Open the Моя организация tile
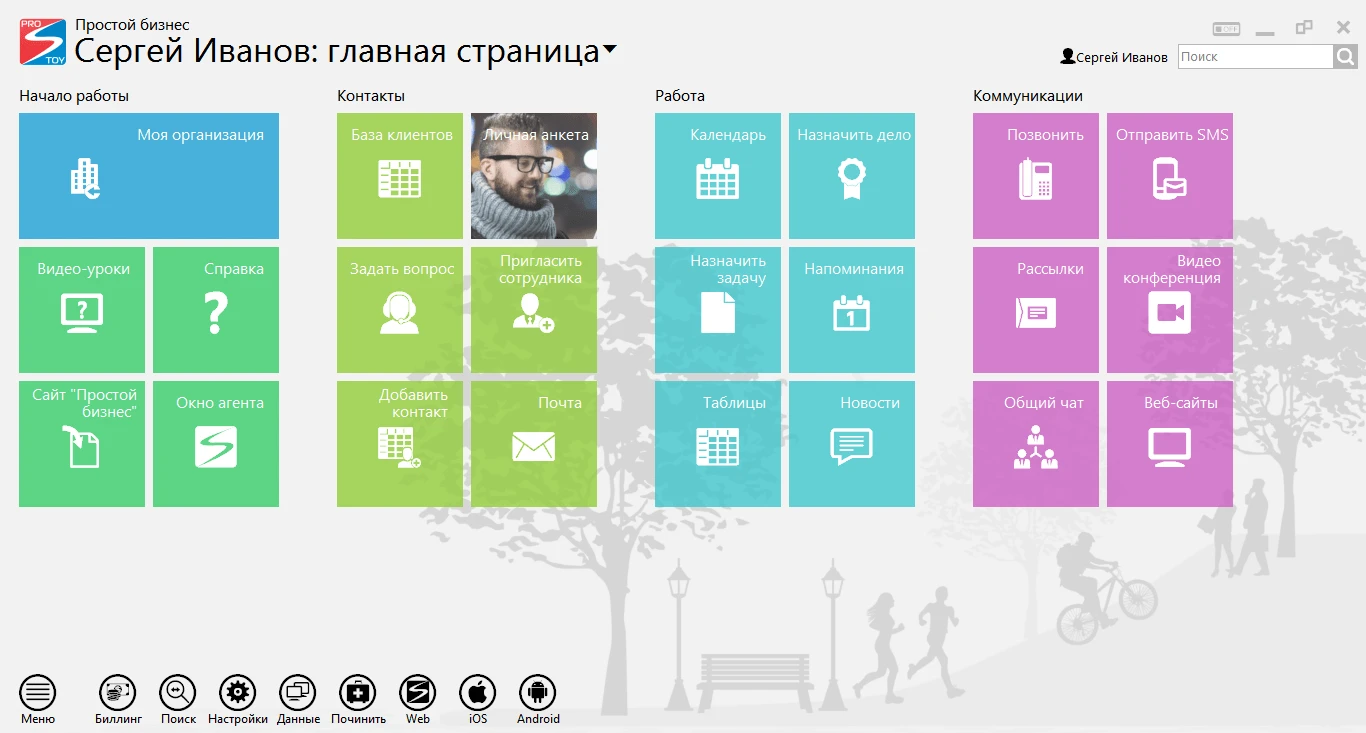 tap(149, 176)
